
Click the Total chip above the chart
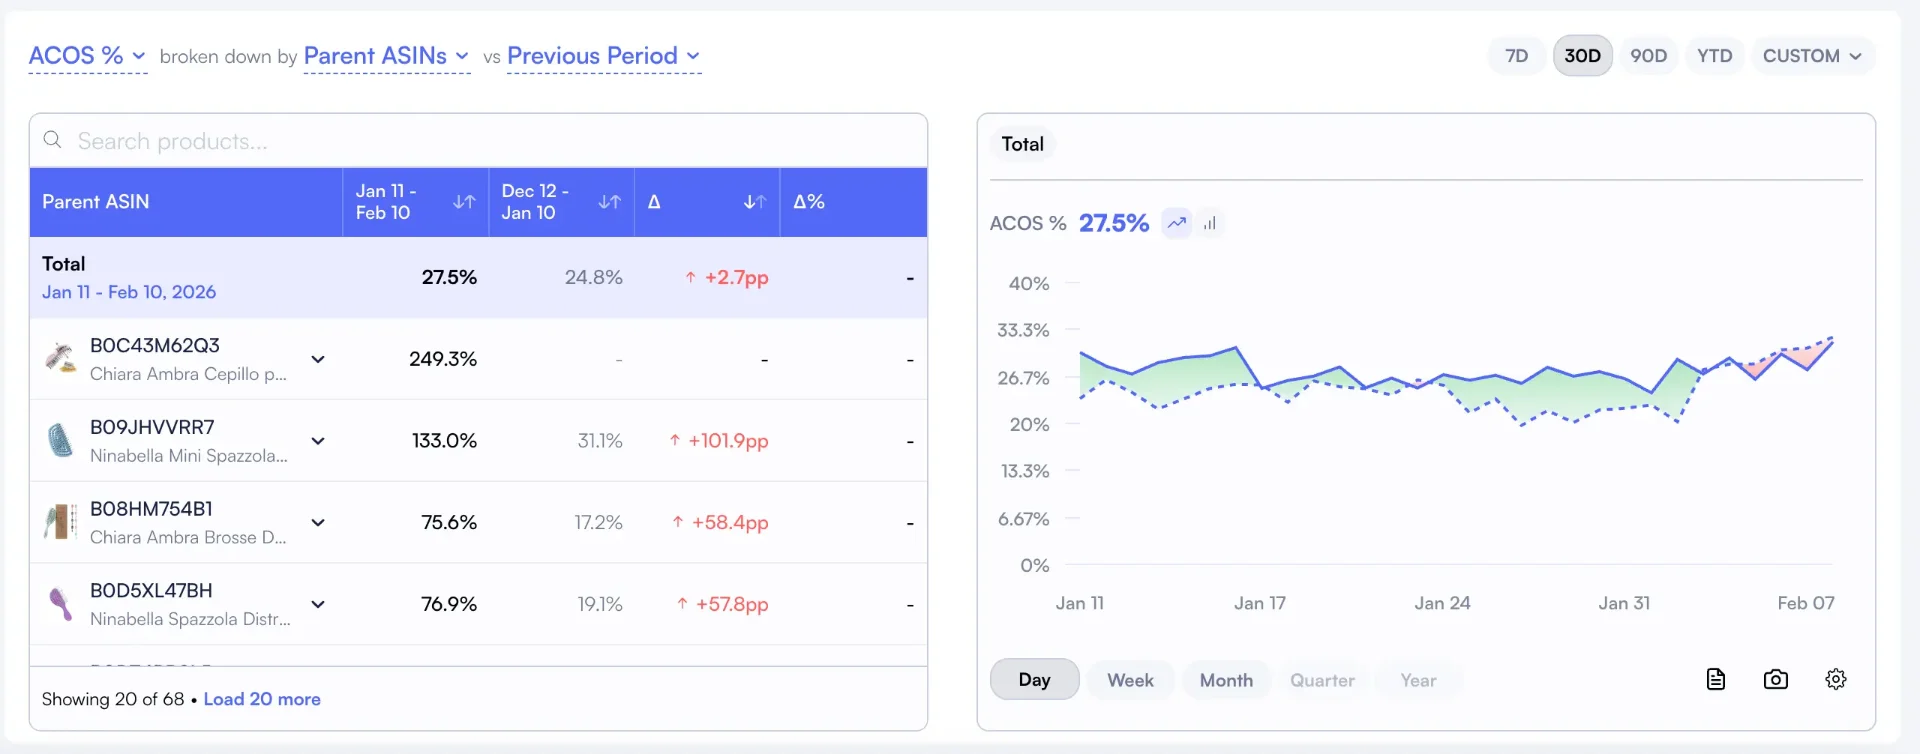1023,144
